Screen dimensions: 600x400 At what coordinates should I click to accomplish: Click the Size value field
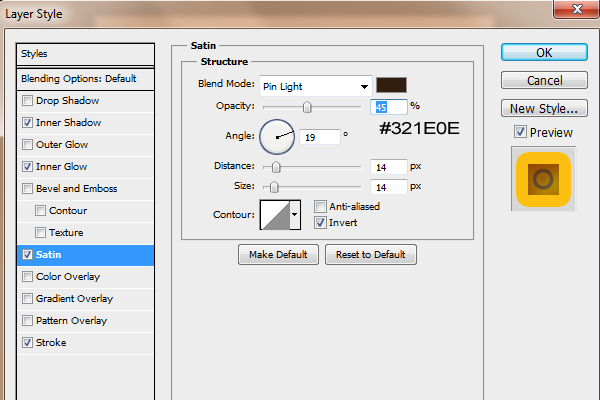(388, 187)
